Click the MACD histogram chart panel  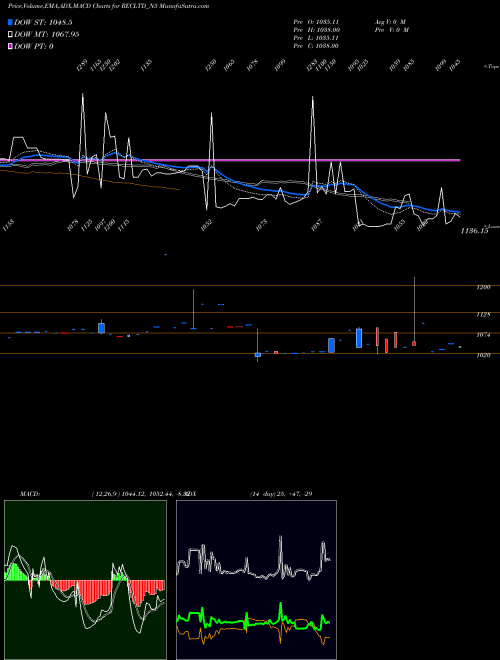pos(85,580)
